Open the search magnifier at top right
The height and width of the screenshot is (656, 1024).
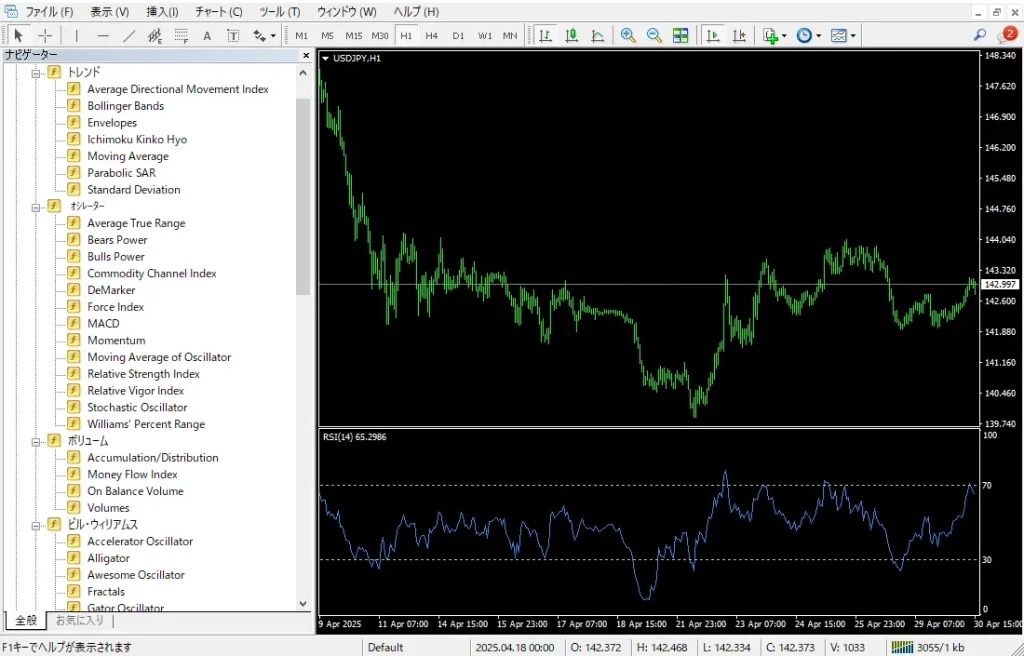click(x=980, y=35)
